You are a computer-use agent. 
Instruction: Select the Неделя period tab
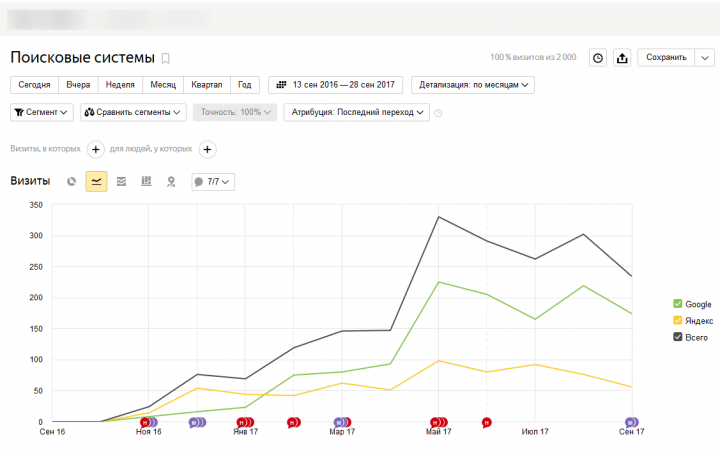click(x=120, y=85)
